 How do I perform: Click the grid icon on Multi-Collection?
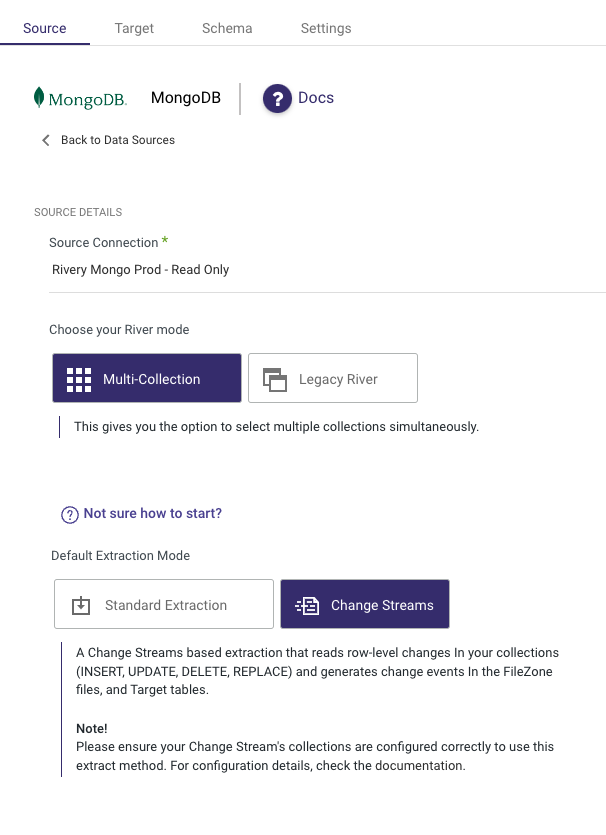[x=79, y=379]
